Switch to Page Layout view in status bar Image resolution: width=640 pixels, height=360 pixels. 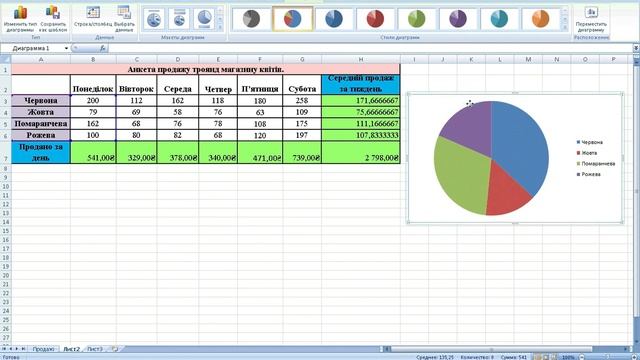pos(546,357)
